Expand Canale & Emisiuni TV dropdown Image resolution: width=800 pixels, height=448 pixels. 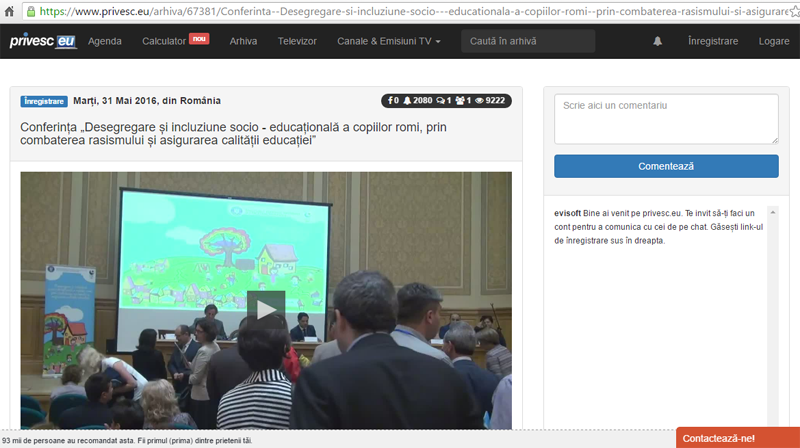pos(389,41)
